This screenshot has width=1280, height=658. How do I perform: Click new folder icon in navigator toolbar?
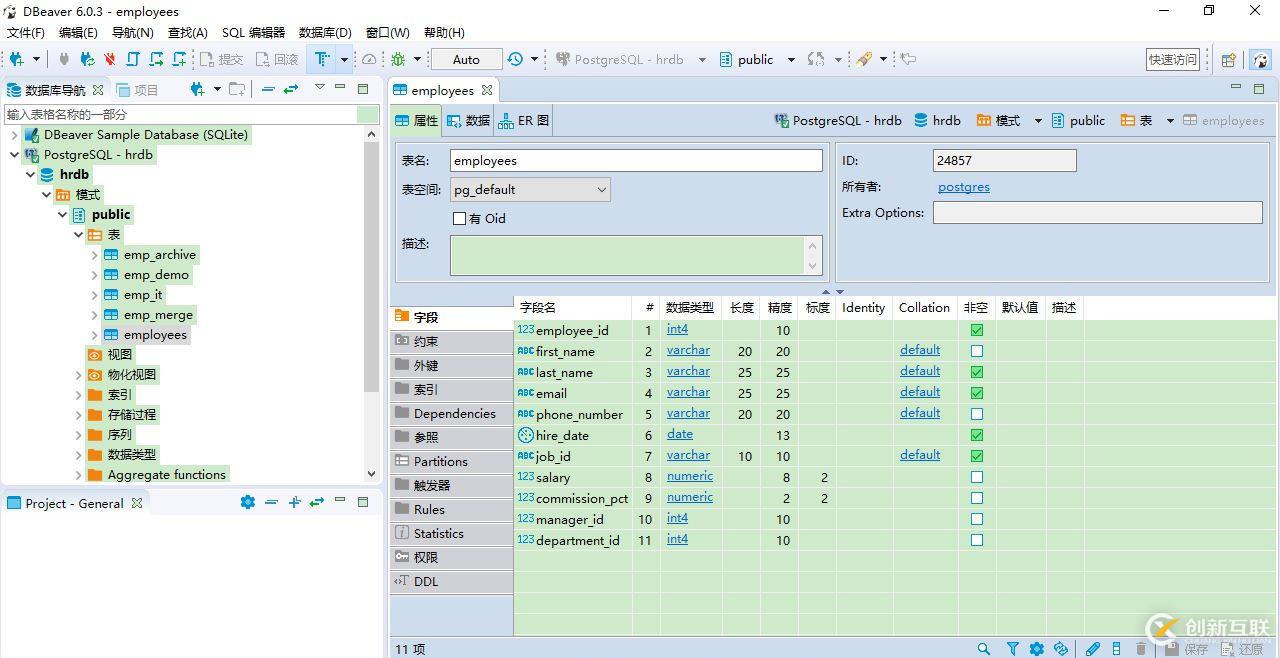(237, 89)
